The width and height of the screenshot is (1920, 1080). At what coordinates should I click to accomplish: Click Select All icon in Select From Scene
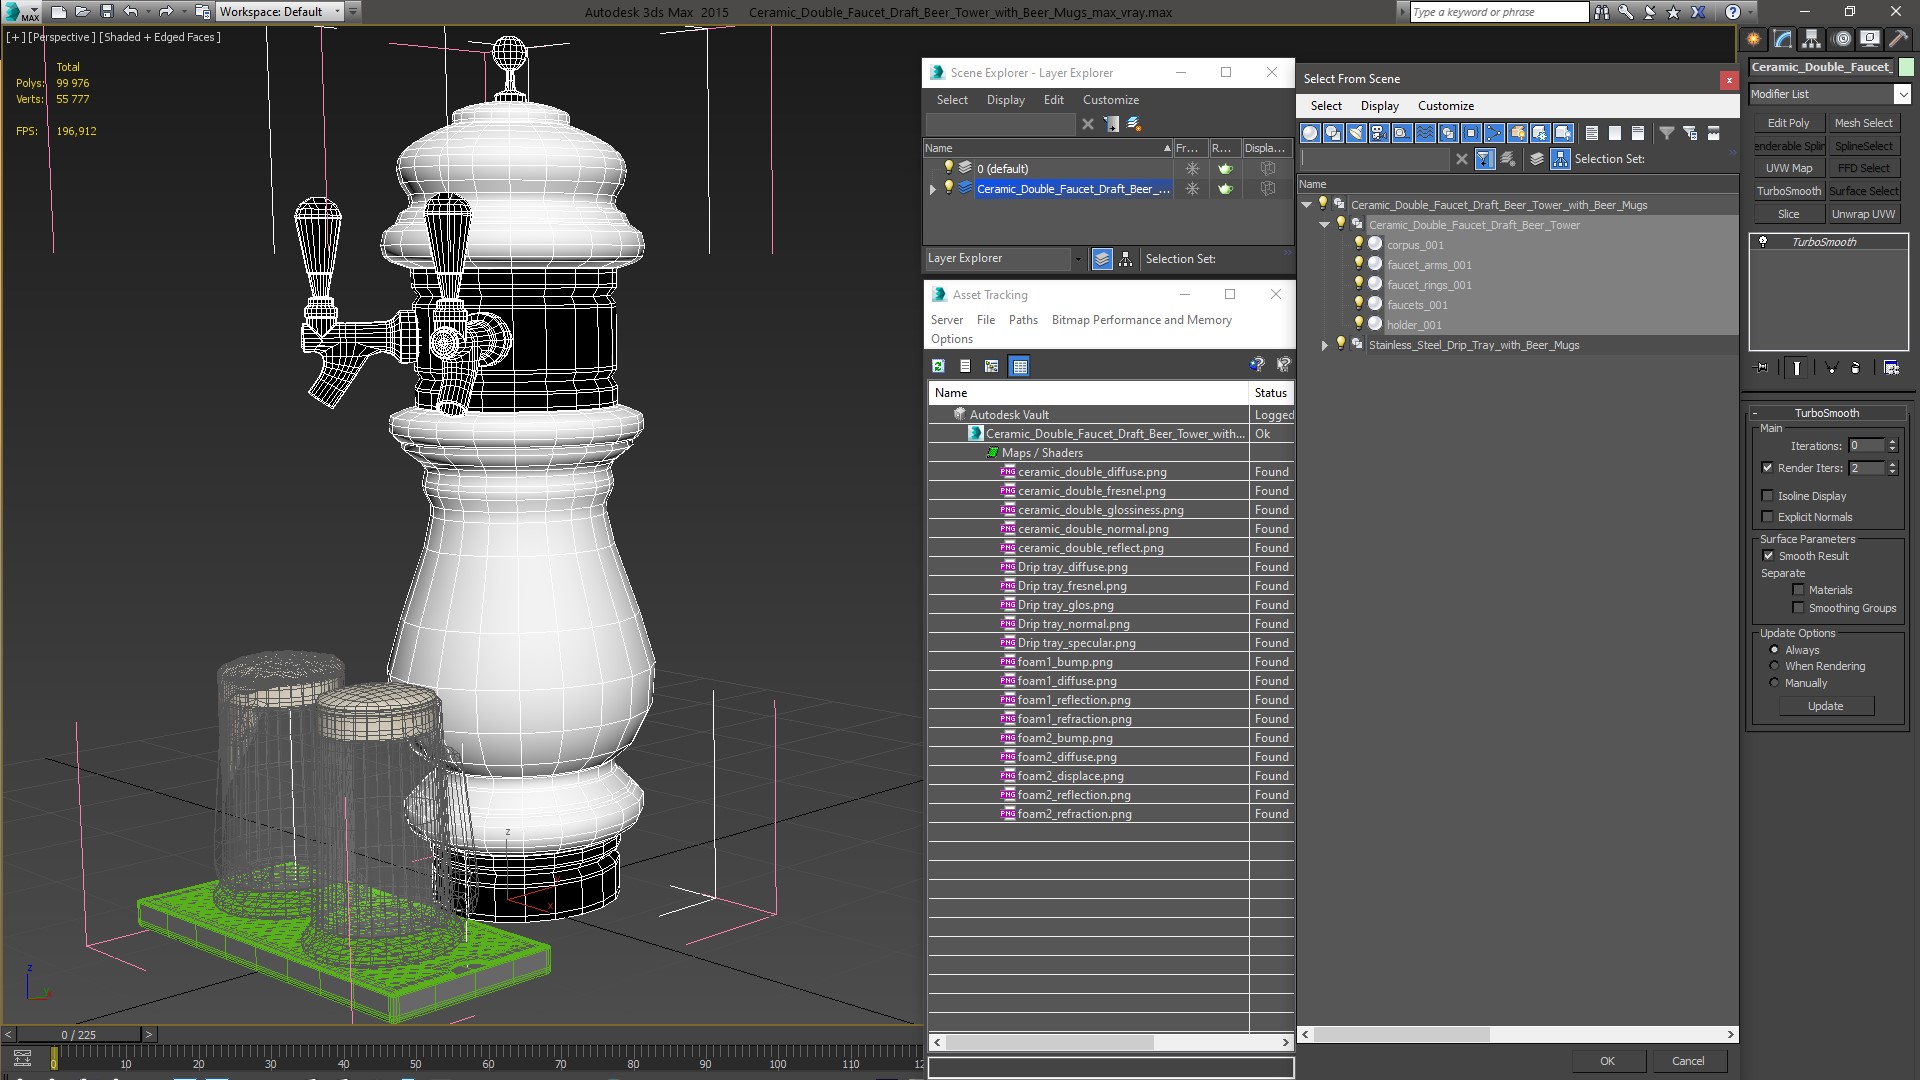[1592, 133]
